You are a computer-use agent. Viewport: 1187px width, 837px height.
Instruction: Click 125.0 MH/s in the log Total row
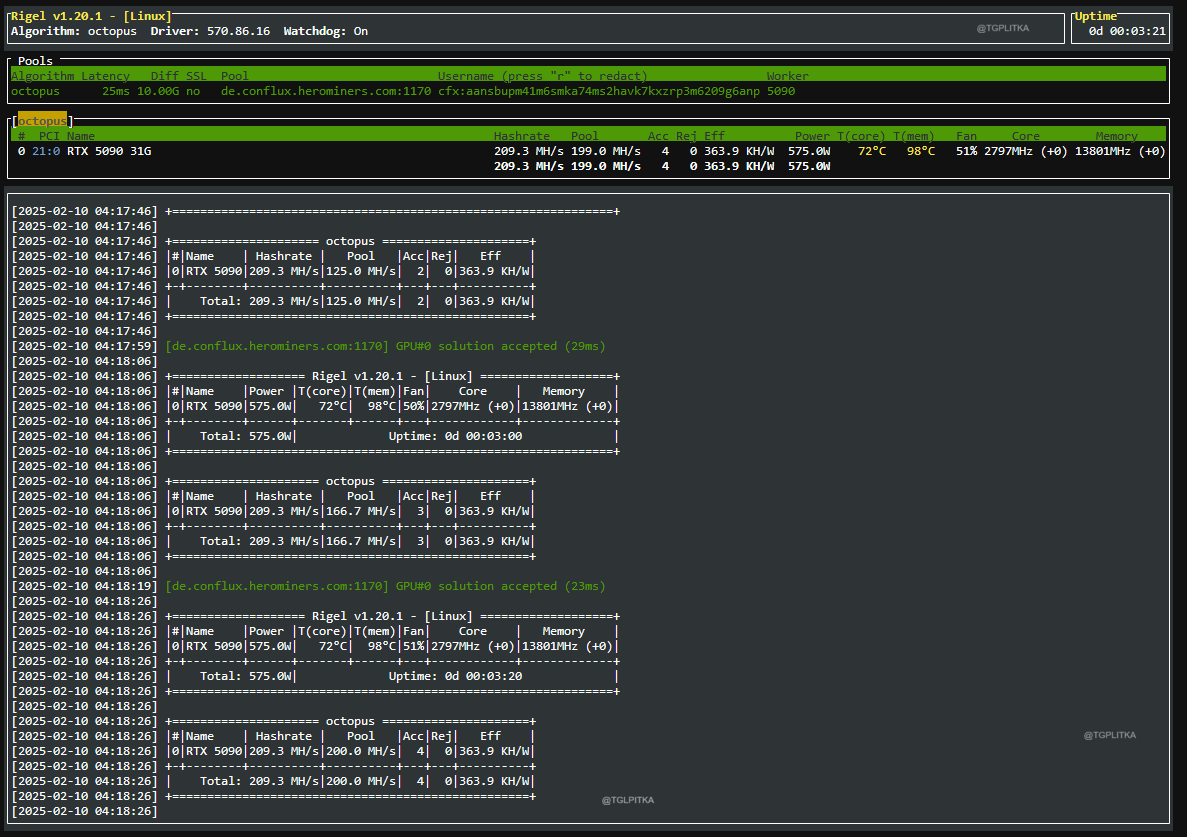(360, 301)
